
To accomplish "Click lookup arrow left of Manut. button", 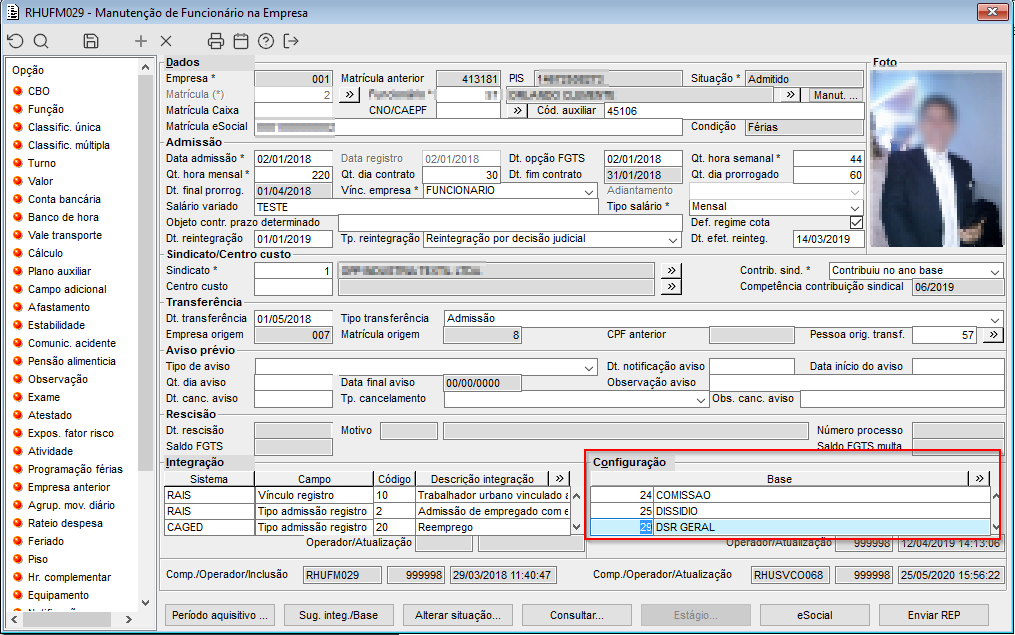I will click(x=790, y=95).
